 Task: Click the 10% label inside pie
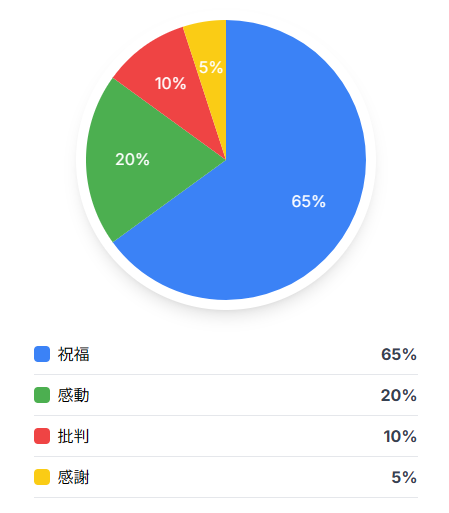[x=170, y=83]
